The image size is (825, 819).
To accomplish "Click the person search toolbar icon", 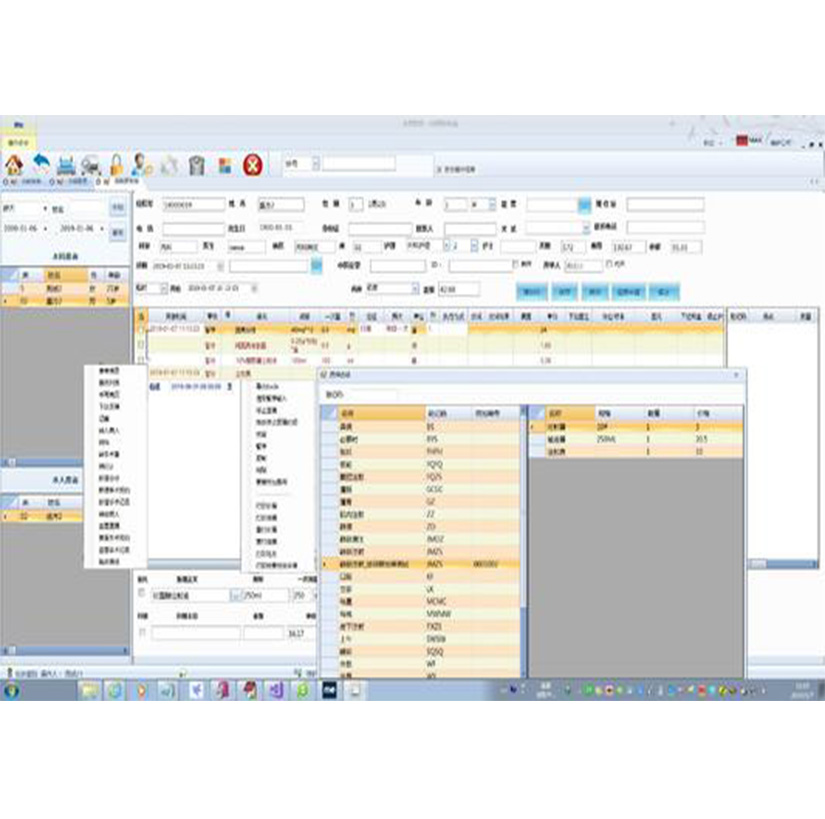I will coord(142,164).
